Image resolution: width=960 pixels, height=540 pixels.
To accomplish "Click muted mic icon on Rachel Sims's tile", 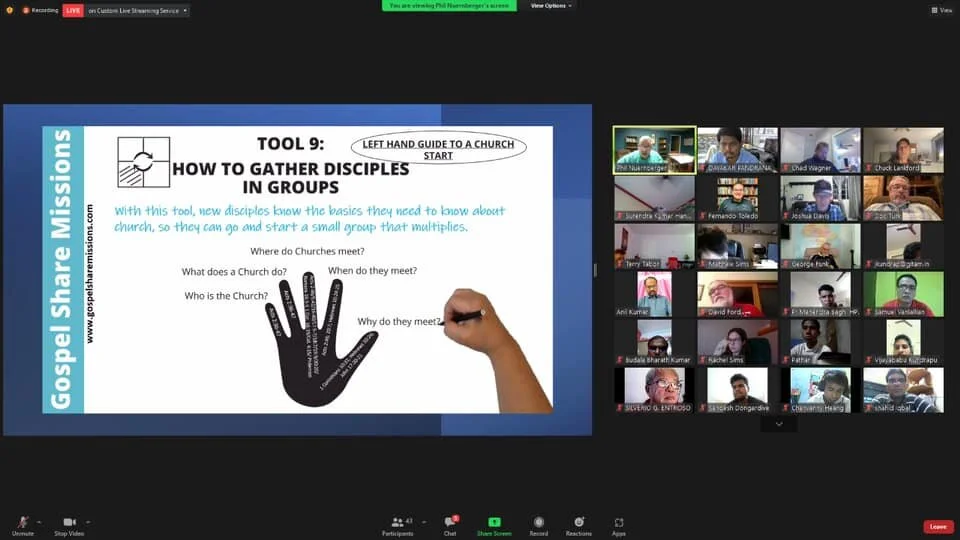I will 703,360.
